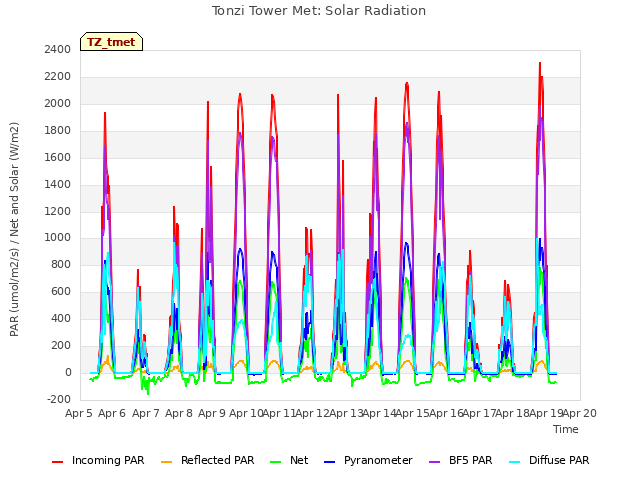This screenshot has height=480, width=640.
Task: Click the Incoming PAR peak on Apr 15
Action: coord(407,83)
